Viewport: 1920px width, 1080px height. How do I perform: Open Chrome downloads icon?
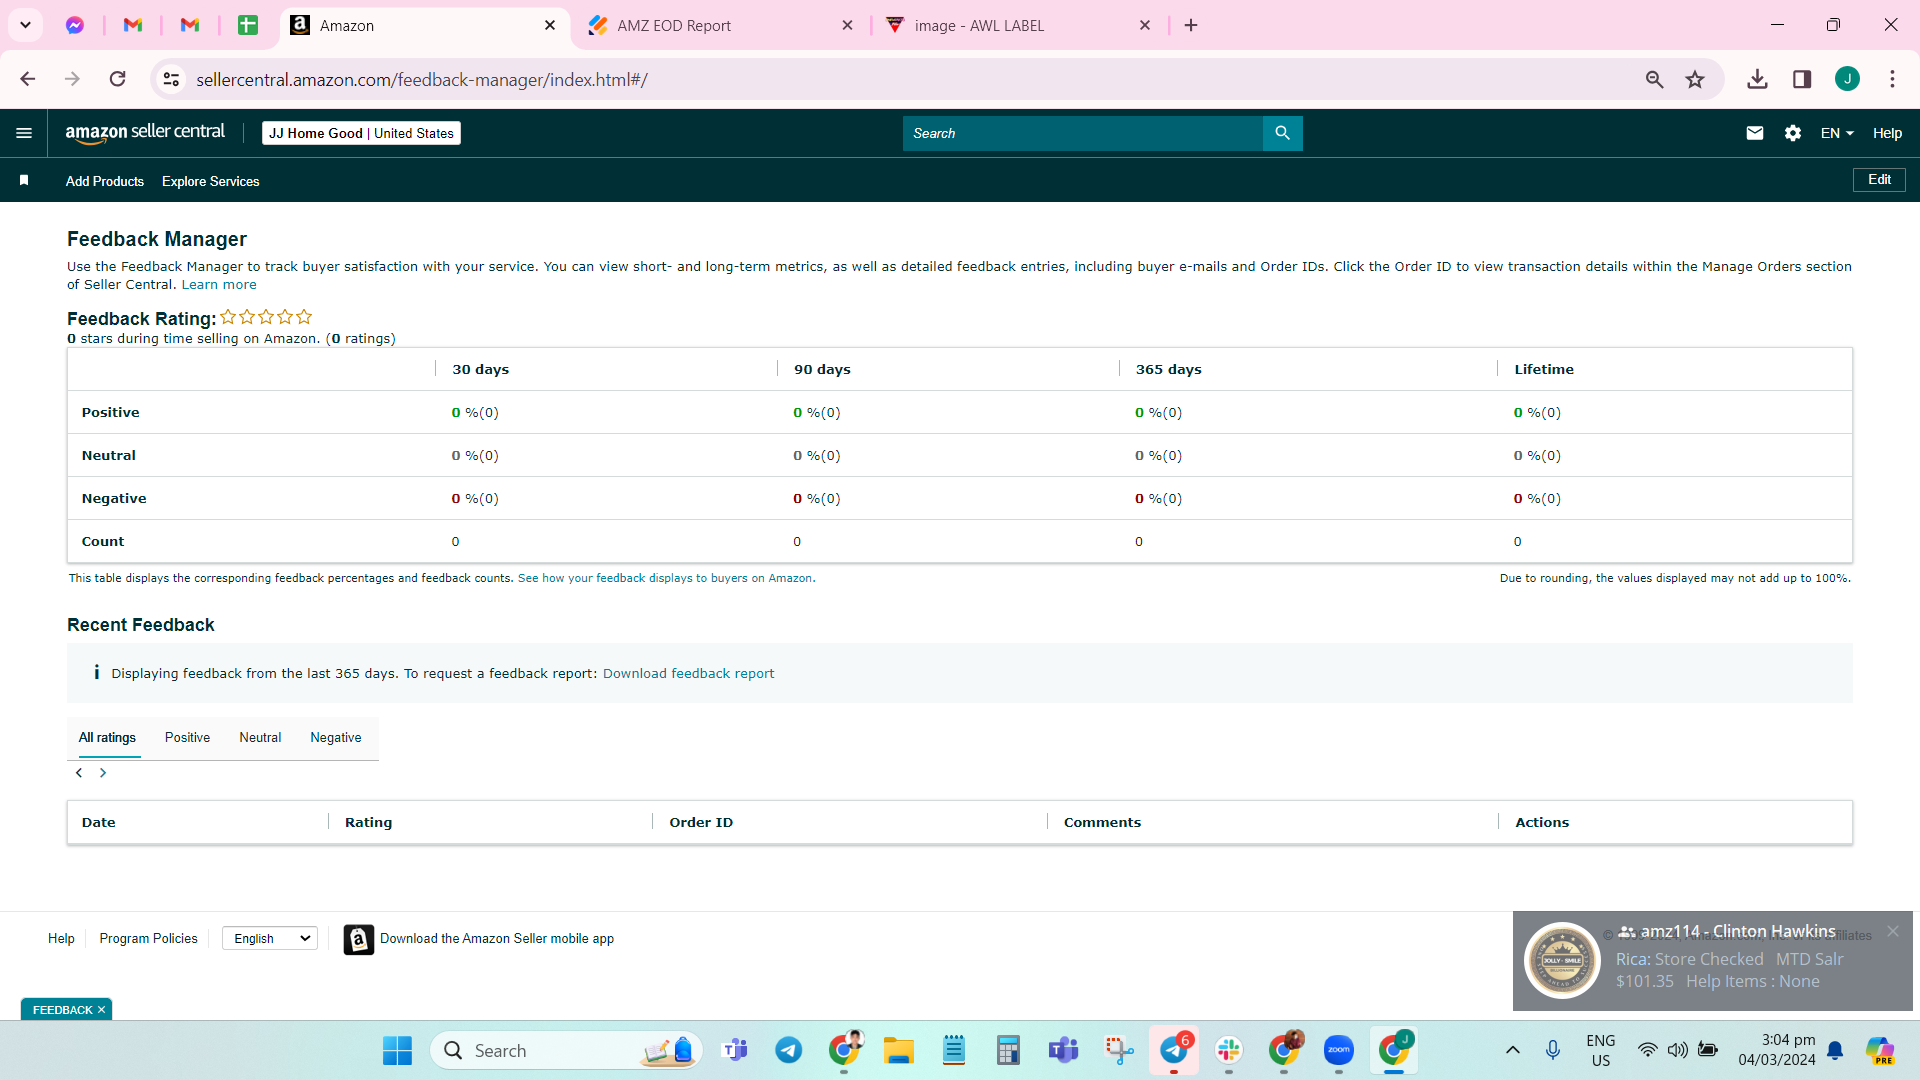click(x=1757, y=79)
